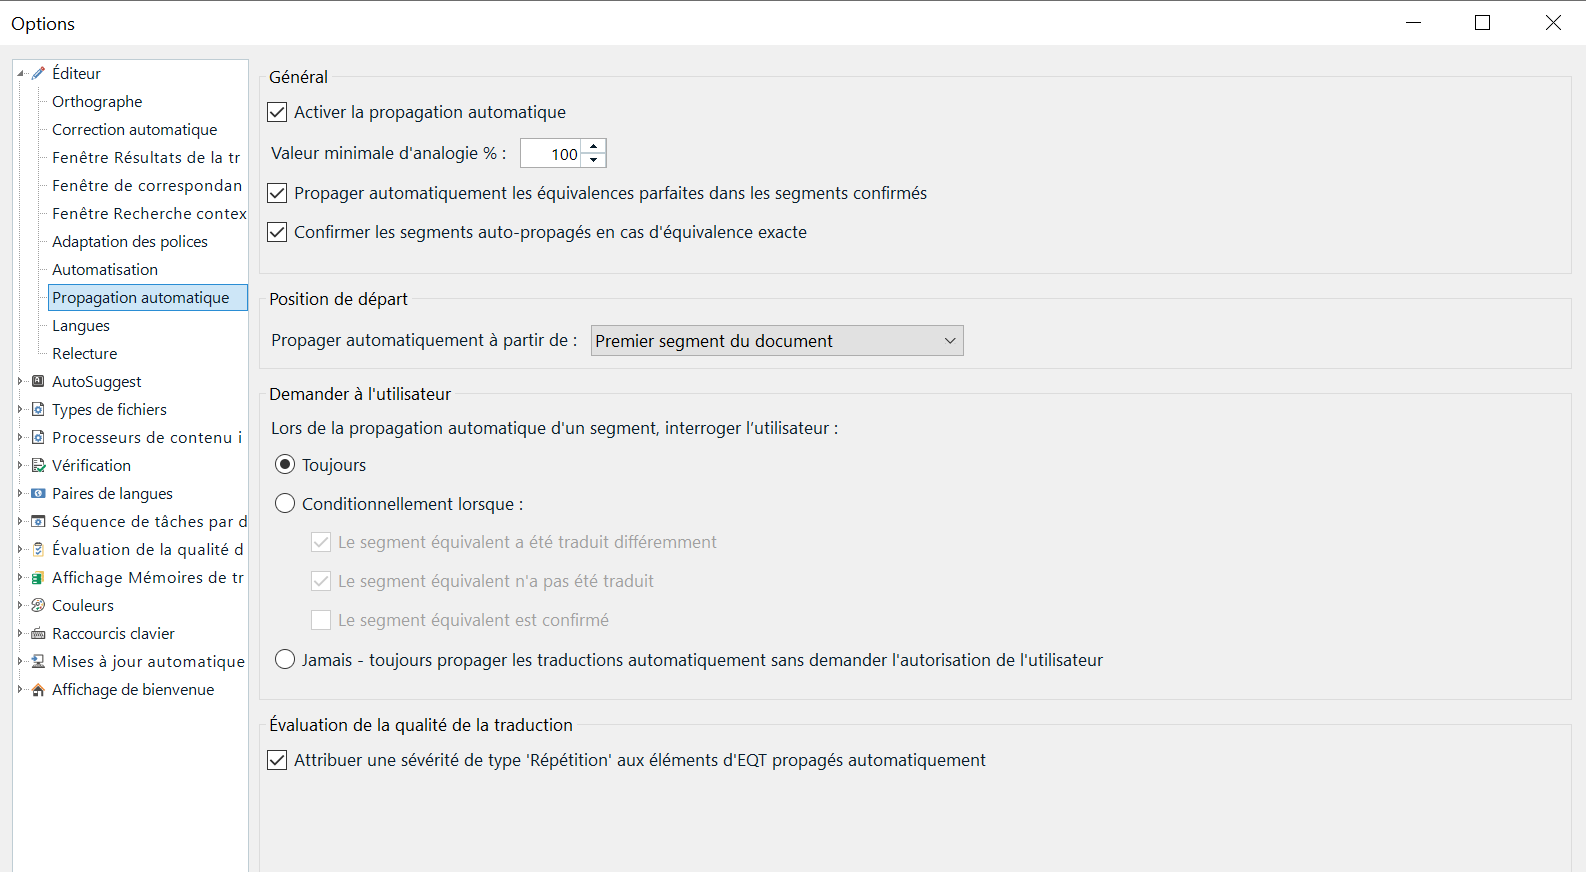The height and width of the screenshot is (872, 1586).
Task: Click the Types de fichiers icon
Action: click(38, 409)
